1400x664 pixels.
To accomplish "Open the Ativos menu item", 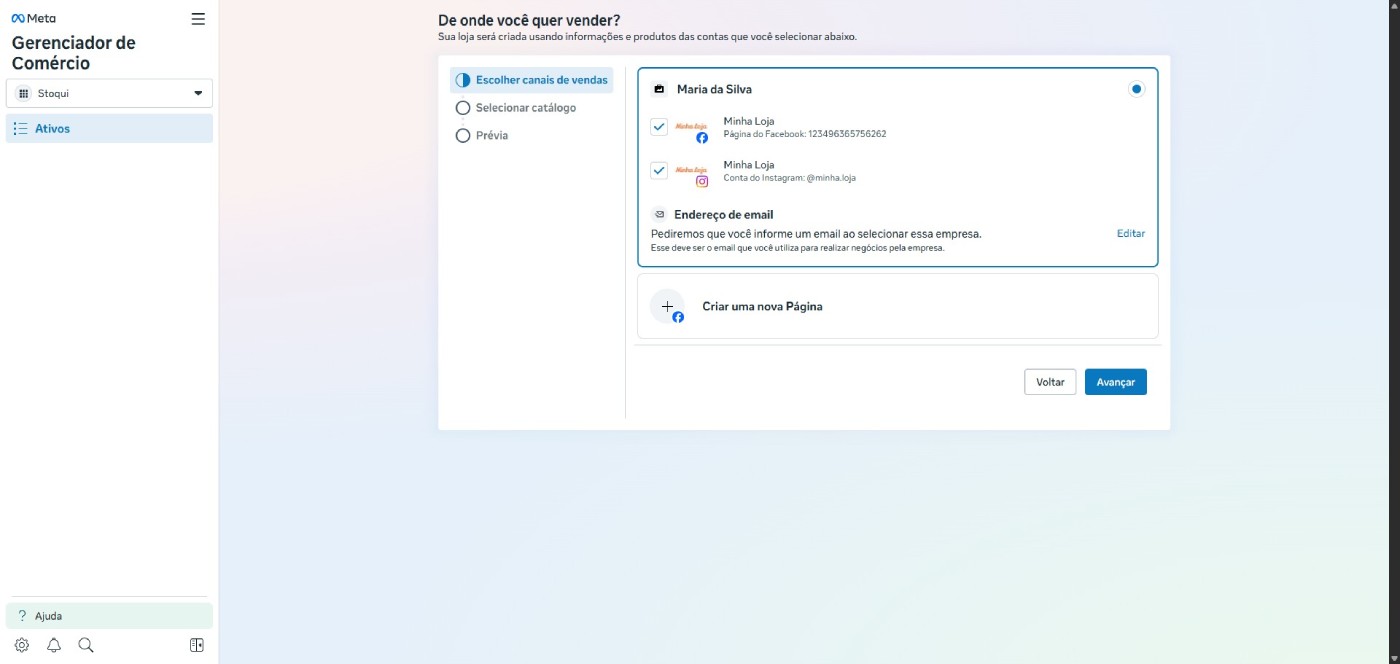I will [x=109, y=128].
